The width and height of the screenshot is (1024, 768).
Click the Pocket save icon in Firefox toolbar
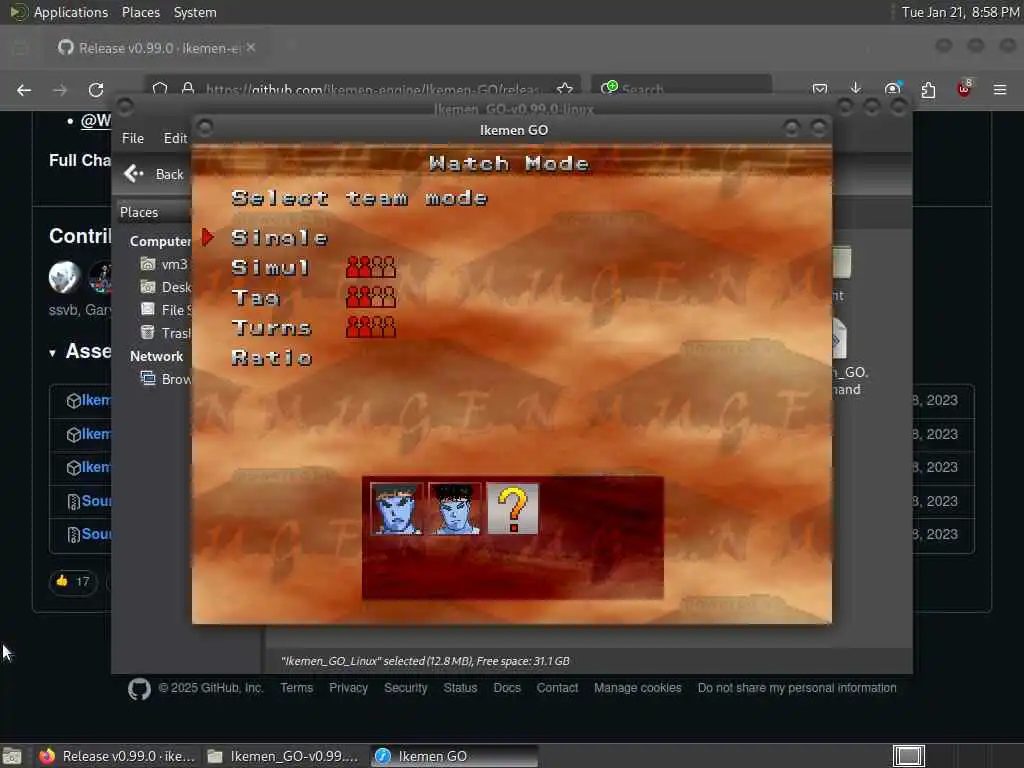point(820,89)
